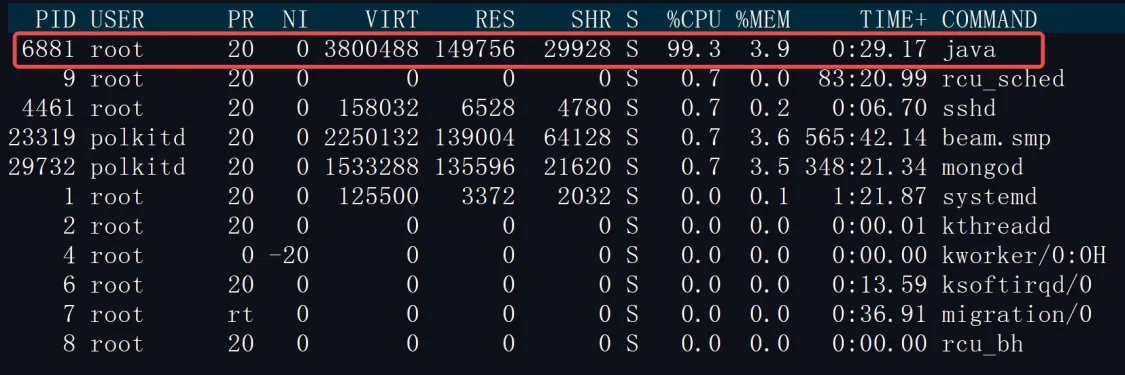
Task: Click PID 4461
Action: tap(47, 108)
